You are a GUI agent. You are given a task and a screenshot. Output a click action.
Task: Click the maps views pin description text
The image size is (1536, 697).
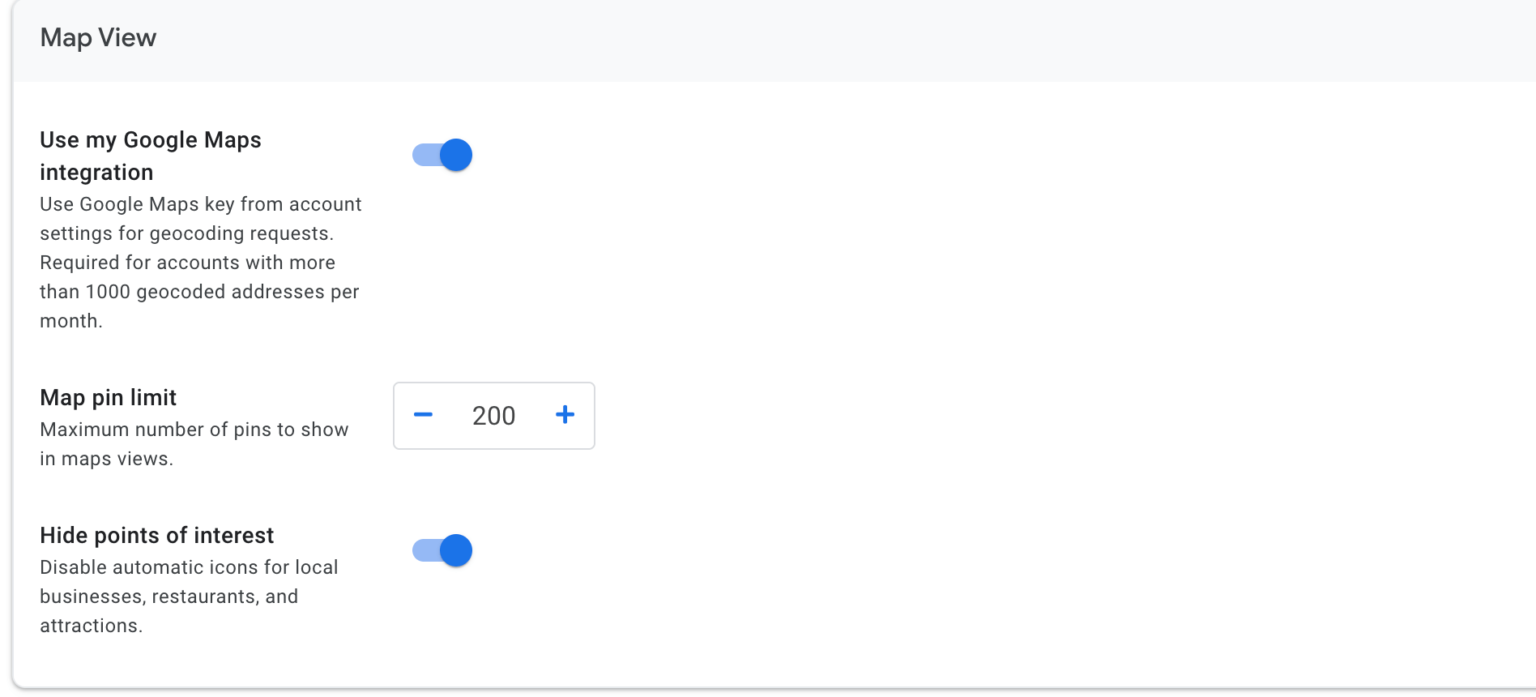pyautogui.click(x=193, y=443)
